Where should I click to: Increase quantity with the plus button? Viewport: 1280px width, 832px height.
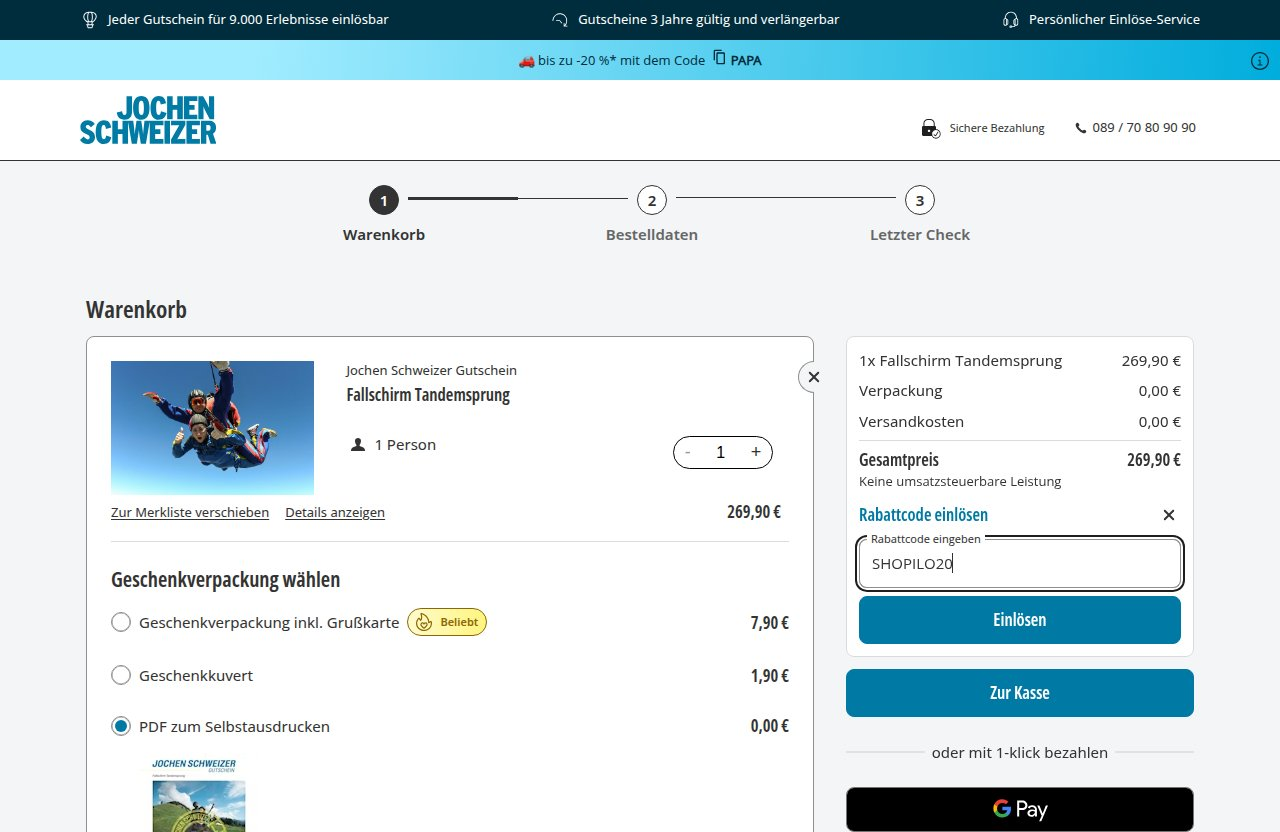[756, 452]
